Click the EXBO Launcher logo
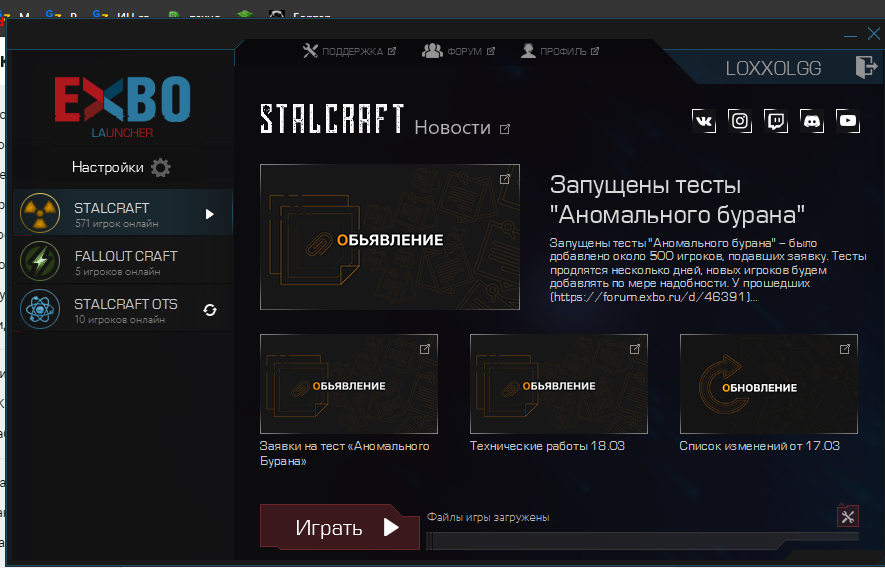The height and width of the screenshot is (568, 885). coord(122,107)
